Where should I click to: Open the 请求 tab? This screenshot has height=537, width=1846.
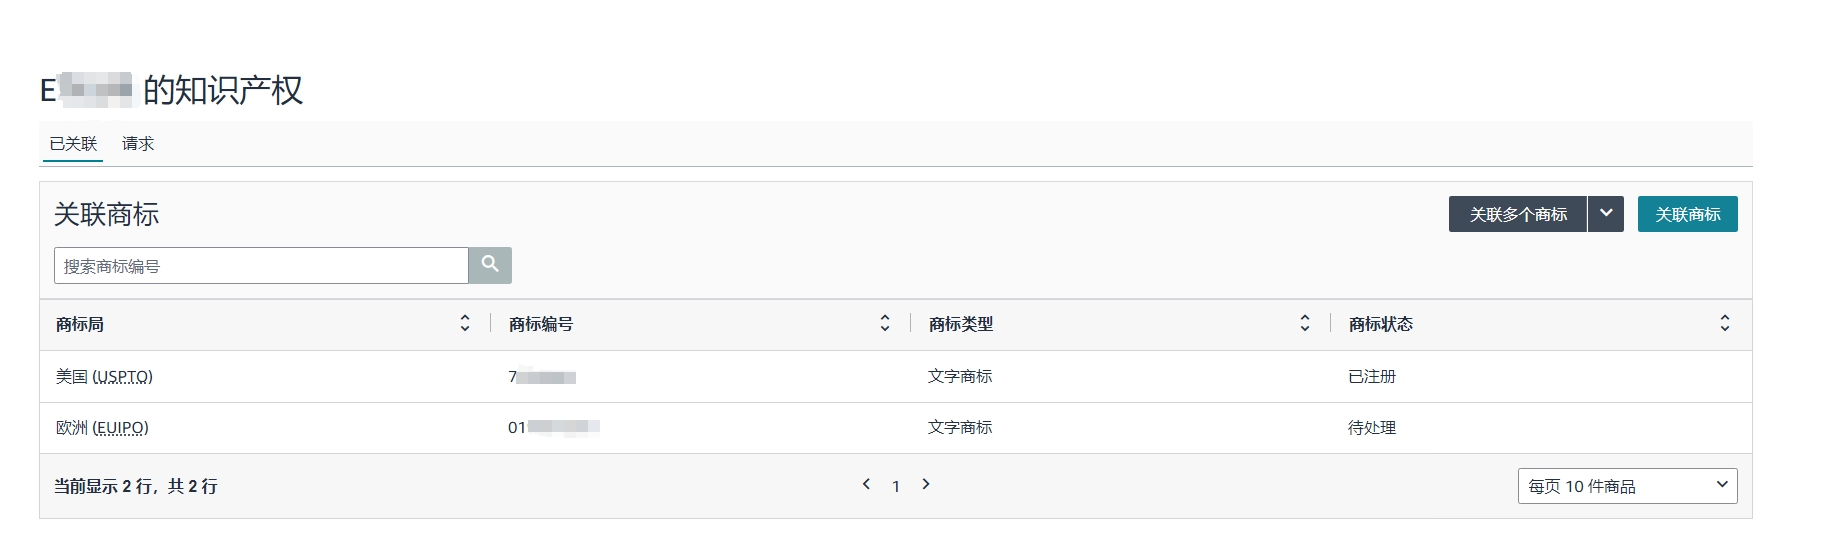coord(138,144)
